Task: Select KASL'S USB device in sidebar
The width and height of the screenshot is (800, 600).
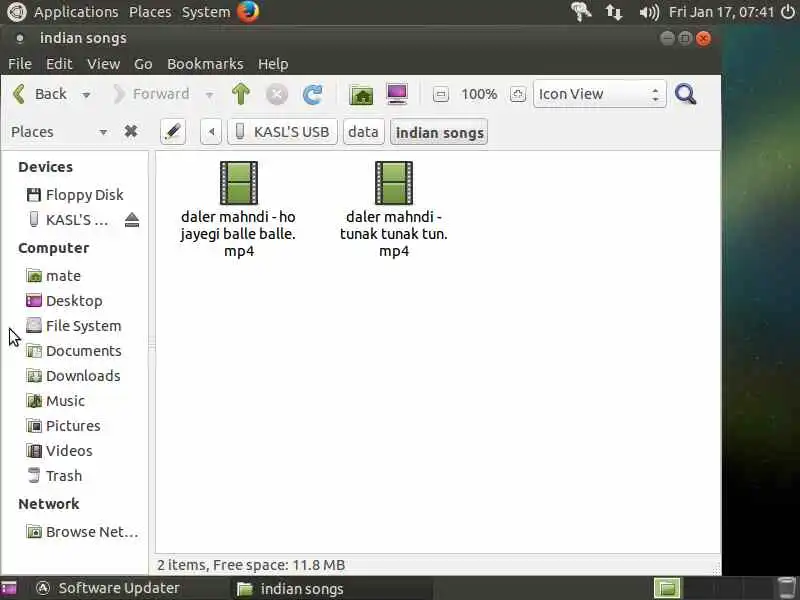Action: (67, 220)
